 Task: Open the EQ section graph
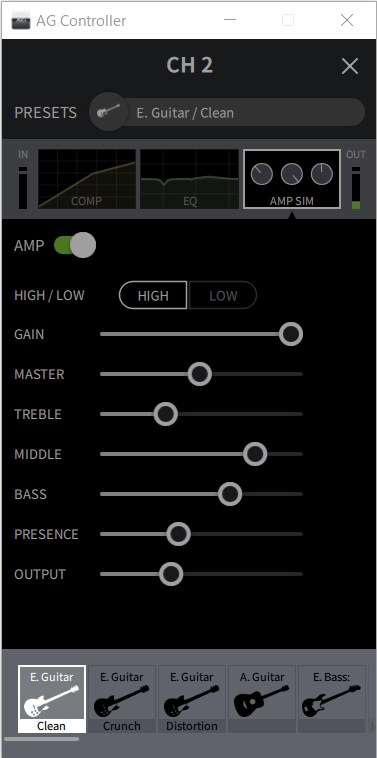pyautogui.click(x=189, y=179)
